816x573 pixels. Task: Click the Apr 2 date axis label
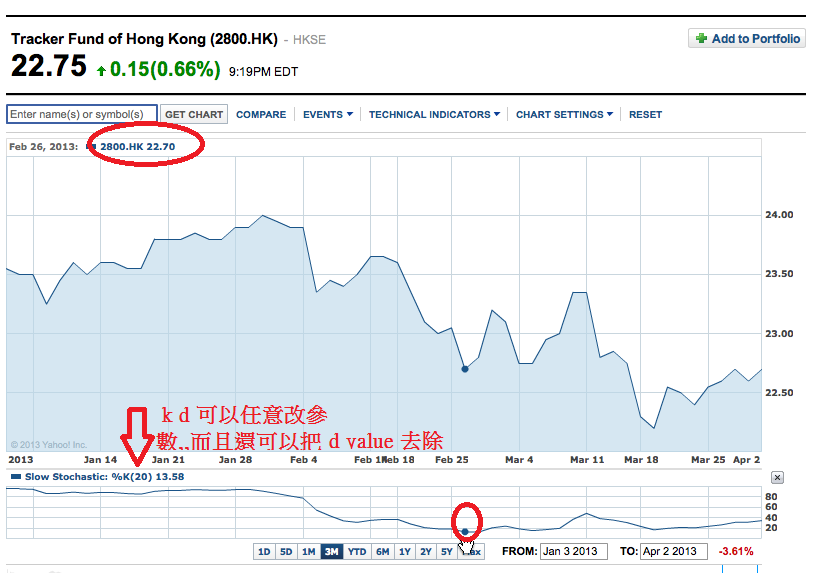(x=747, y=460)
